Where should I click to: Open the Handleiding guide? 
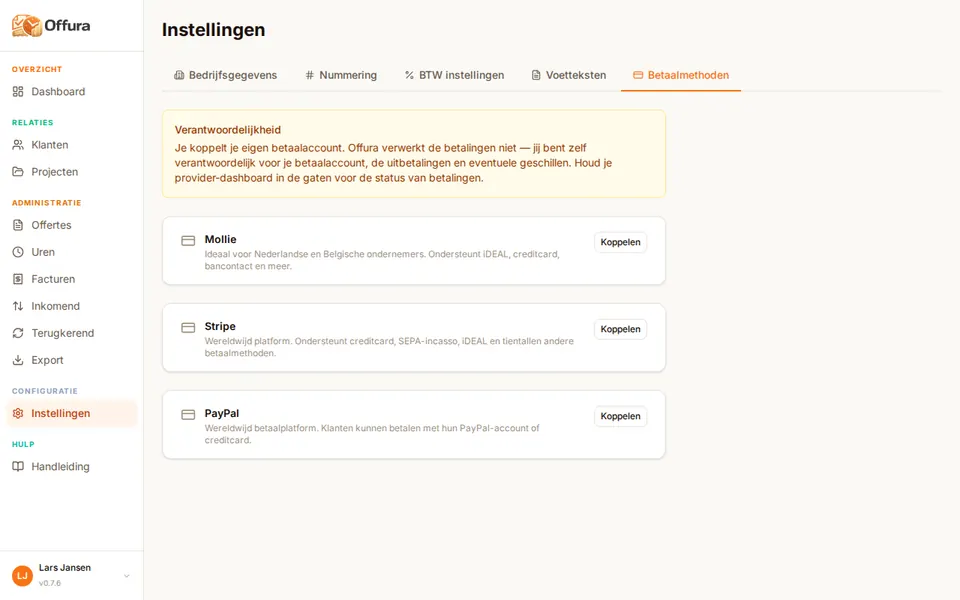pos(72,467)
